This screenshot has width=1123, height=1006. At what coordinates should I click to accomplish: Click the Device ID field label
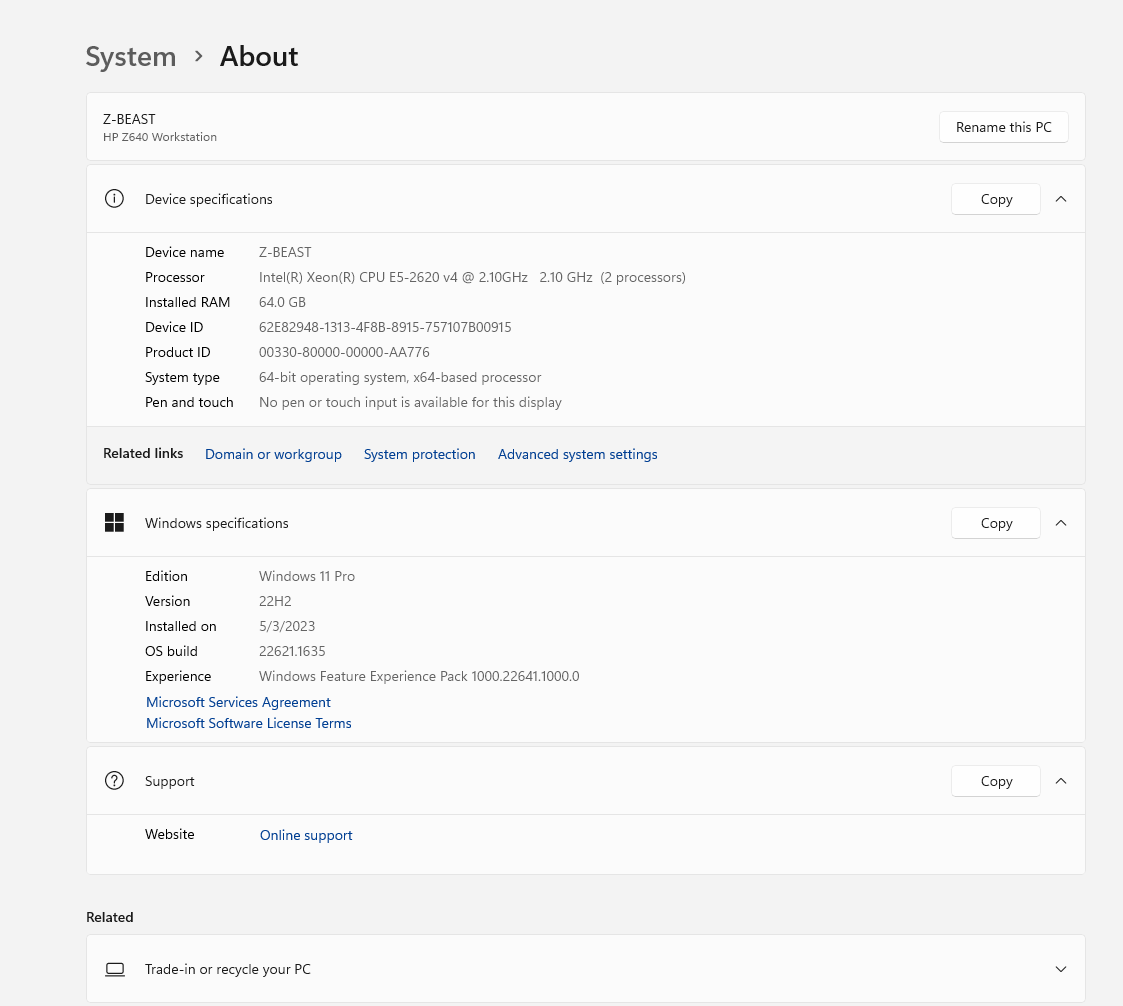[x=173, y=327]
